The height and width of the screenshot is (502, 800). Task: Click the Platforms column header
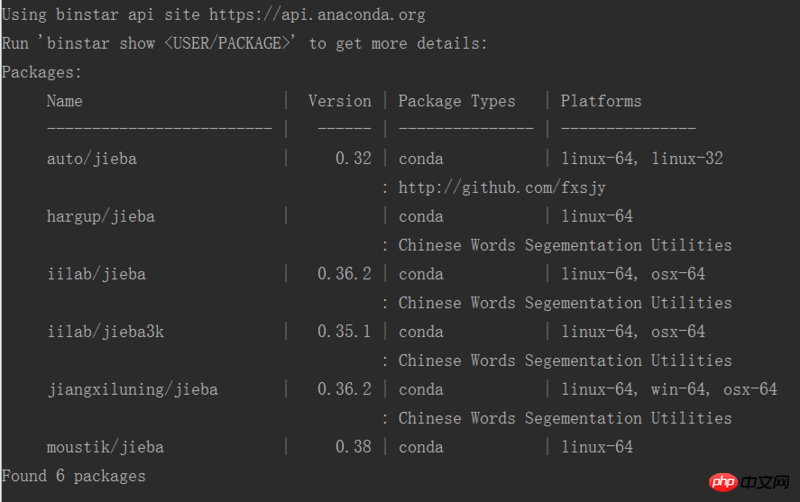coord(601,101)
